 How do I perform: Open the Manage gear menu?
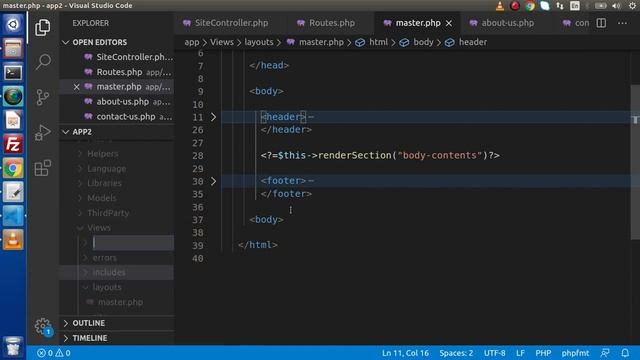click(x=42, y=326)
